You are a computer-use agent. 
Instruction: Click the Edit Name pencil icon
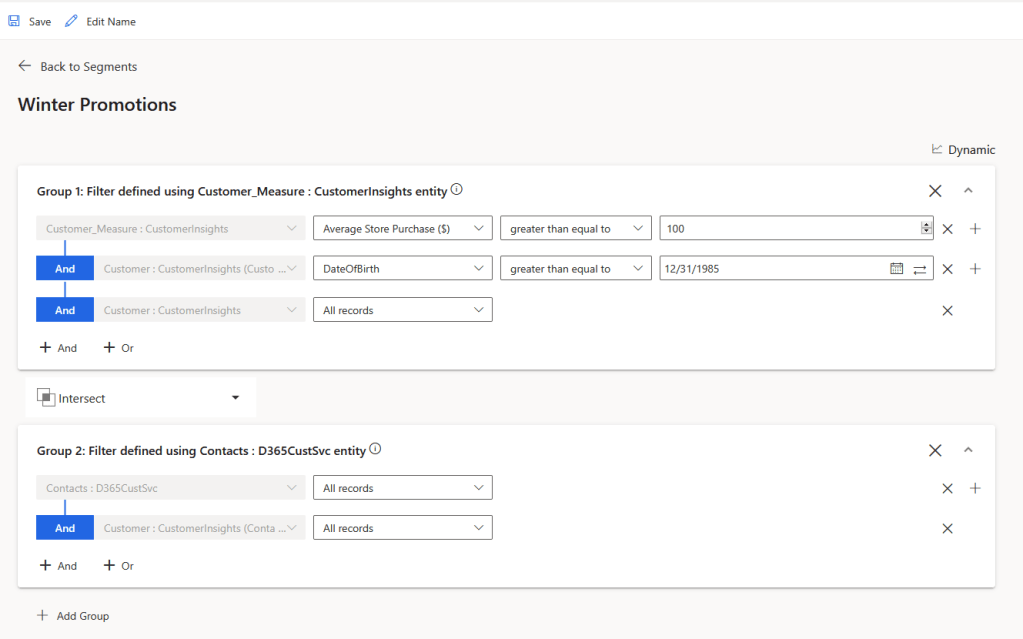click(71, 21)
